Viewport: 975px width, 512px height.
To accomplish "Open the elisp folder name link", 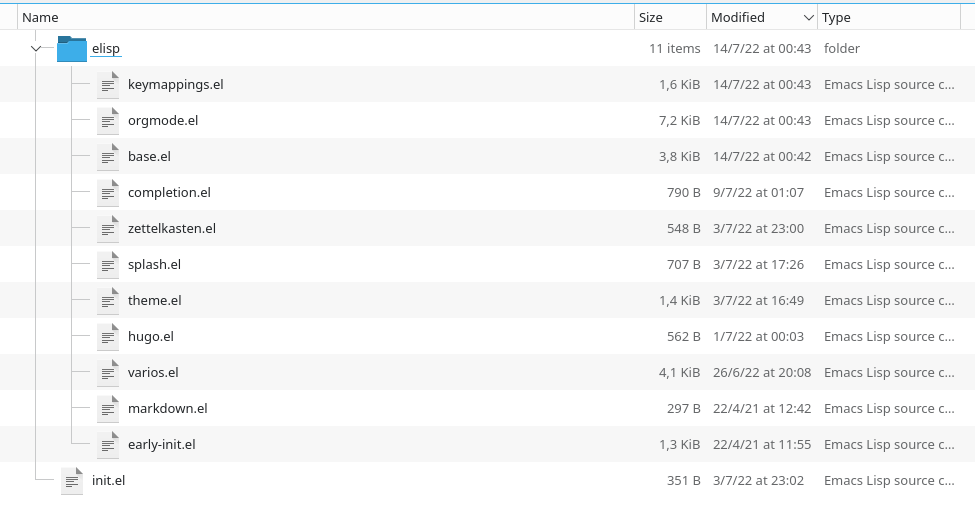I will (105, 49).
